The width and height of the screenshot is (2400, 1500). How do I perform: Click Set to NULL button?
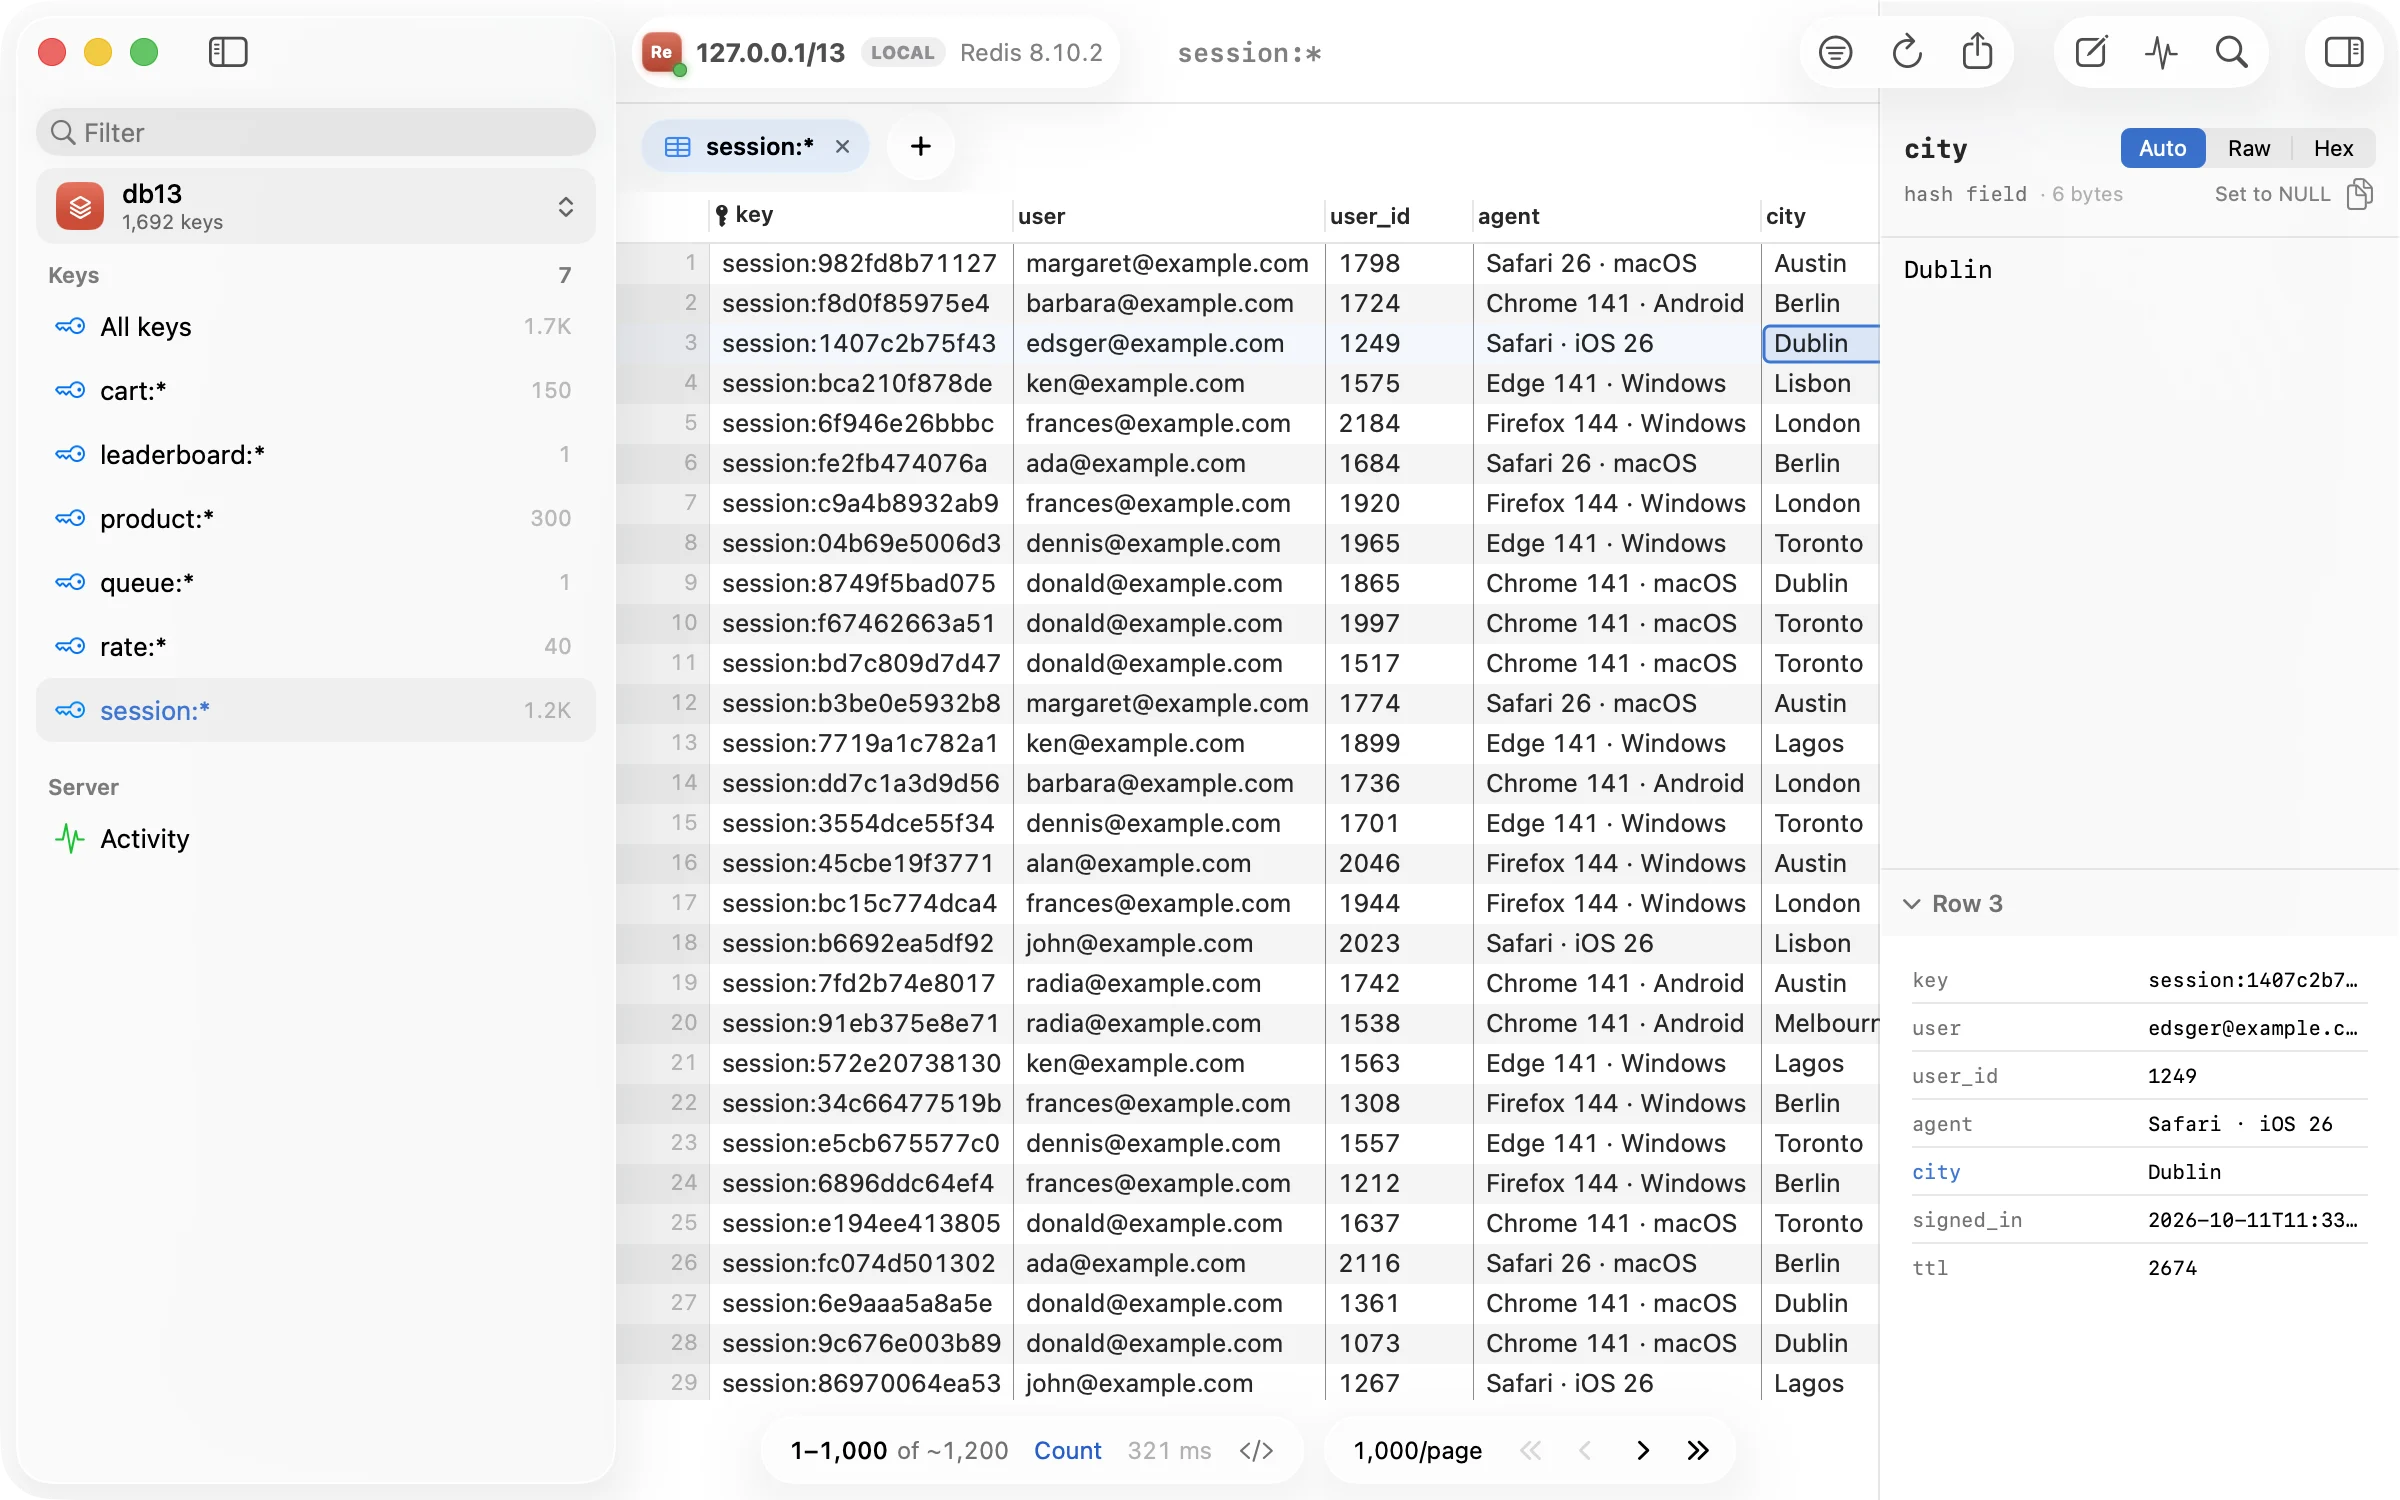2272,194
